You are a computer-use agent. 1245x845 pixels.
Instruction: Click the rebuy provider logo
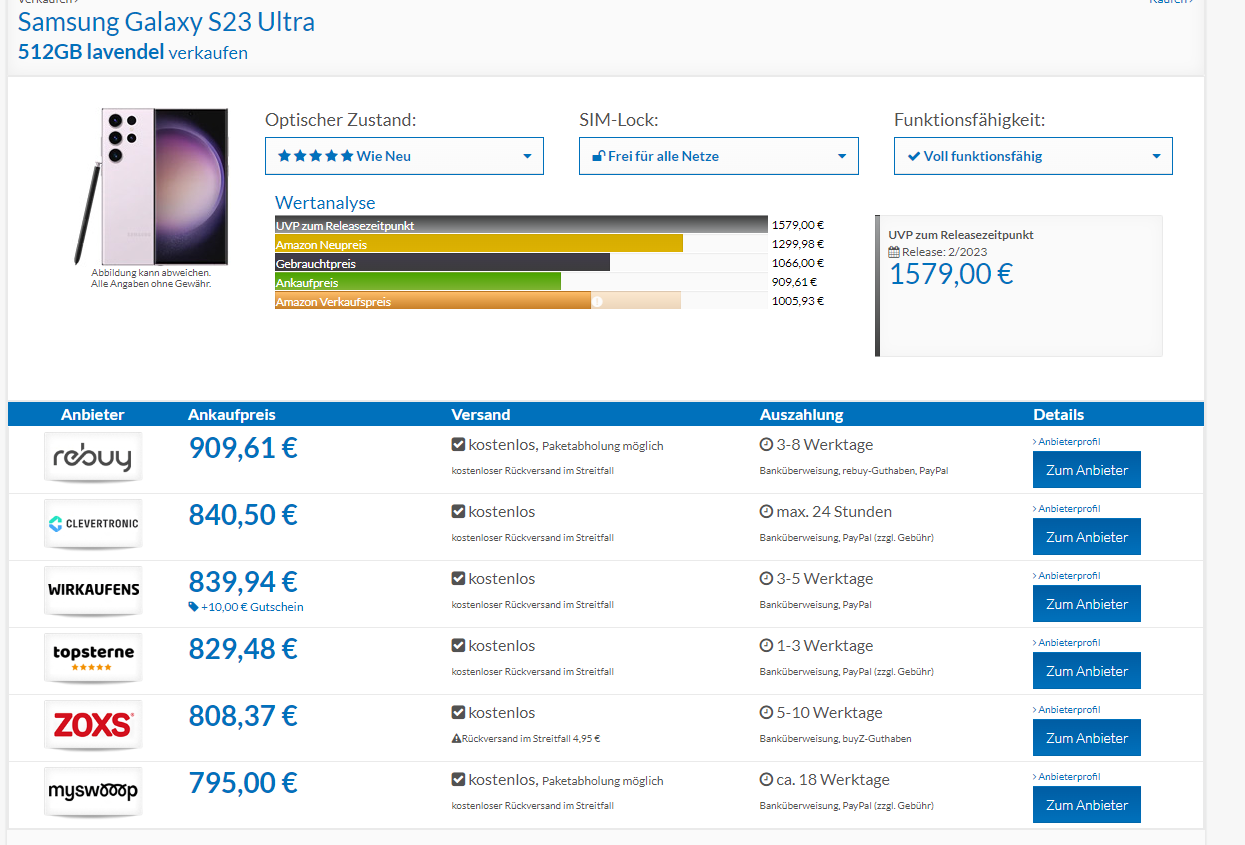click(x=93, y=458)
